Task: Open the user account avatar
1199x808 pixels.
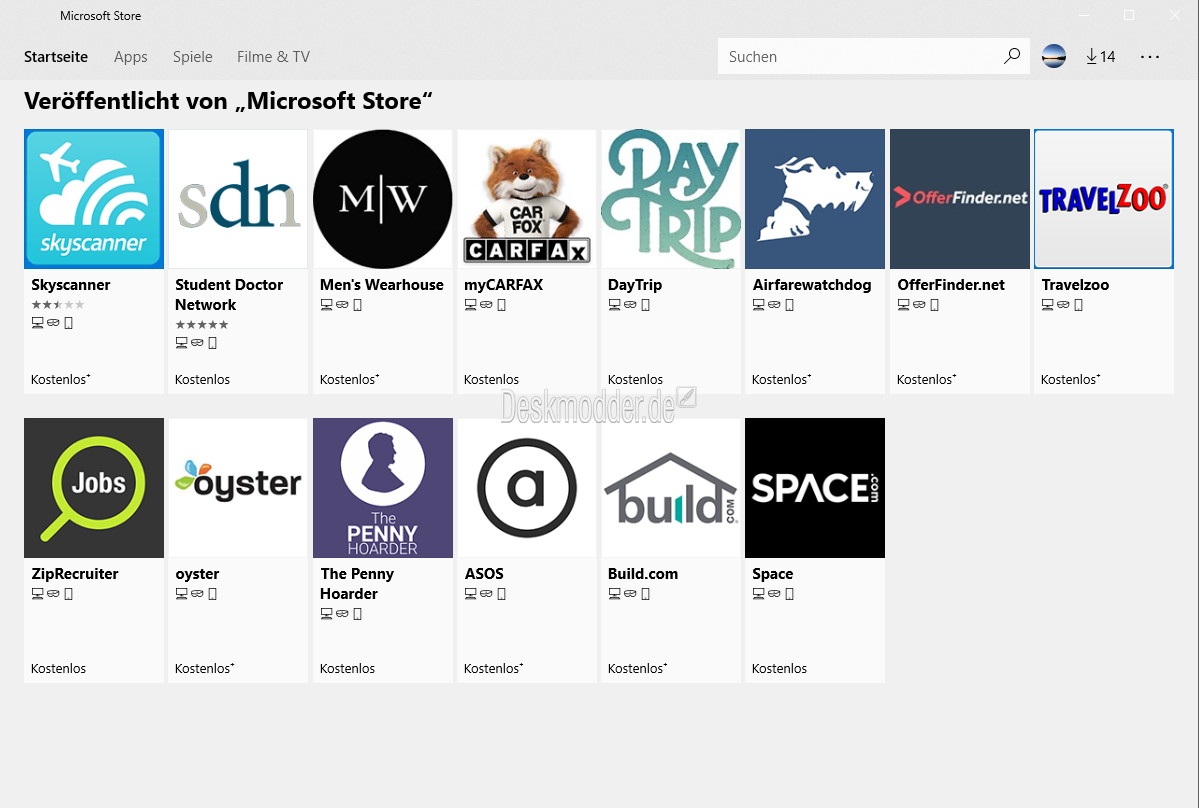Action: (x=1054, y=56)
